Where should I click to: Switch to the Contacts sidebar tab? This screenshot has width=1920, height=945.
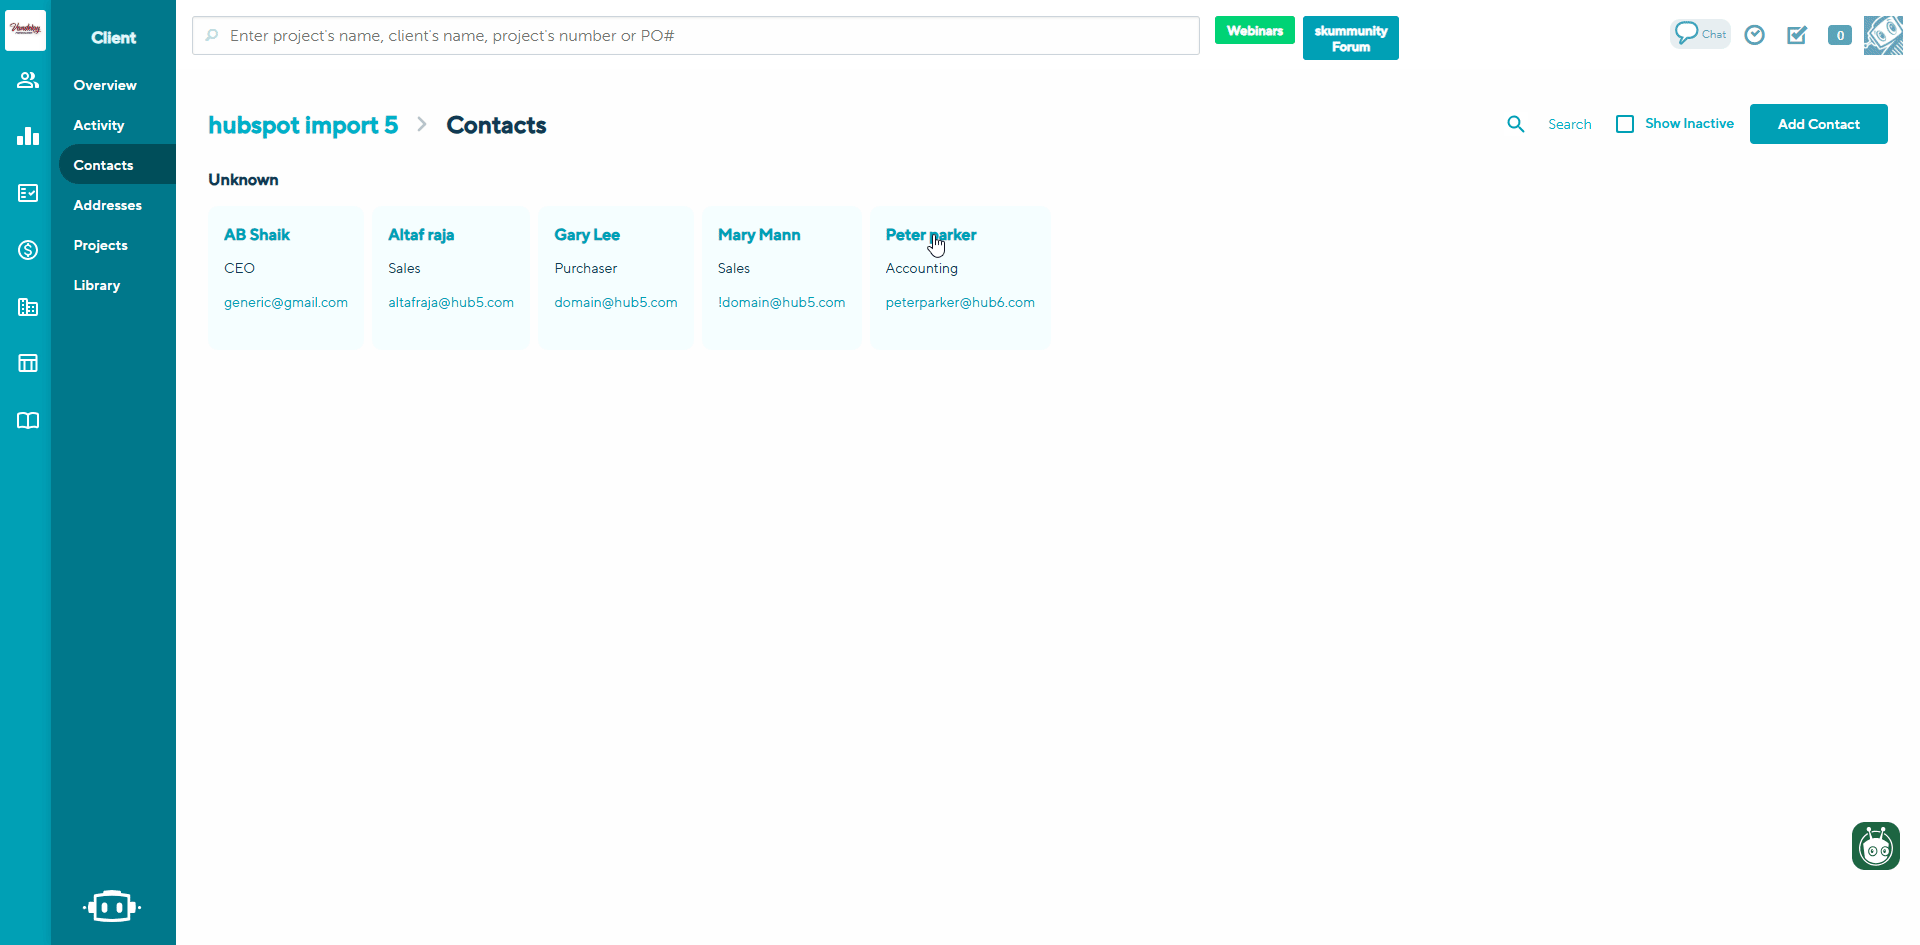coord(102,164)
